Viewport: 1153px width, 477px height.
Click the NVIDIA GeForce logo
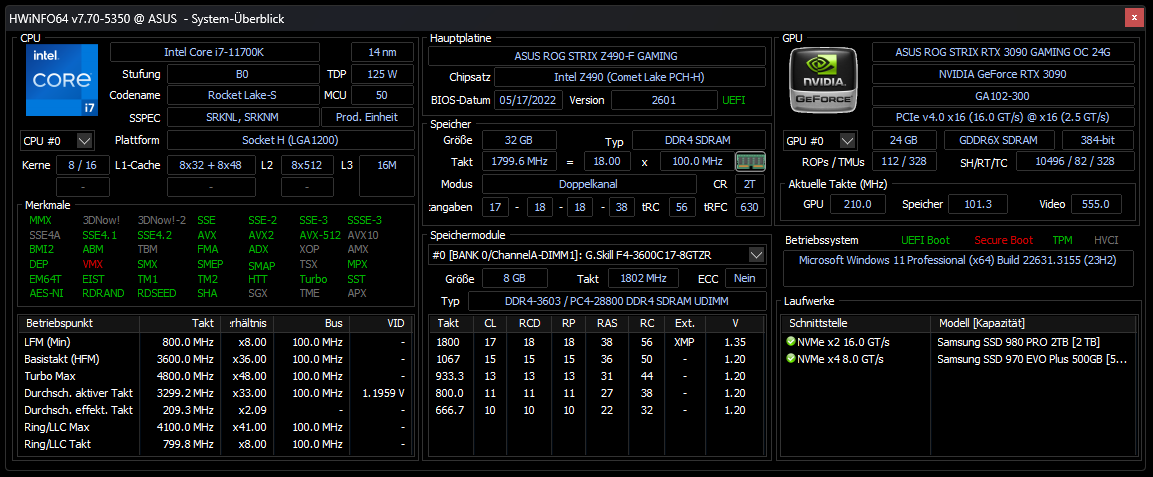pos(821,81)
